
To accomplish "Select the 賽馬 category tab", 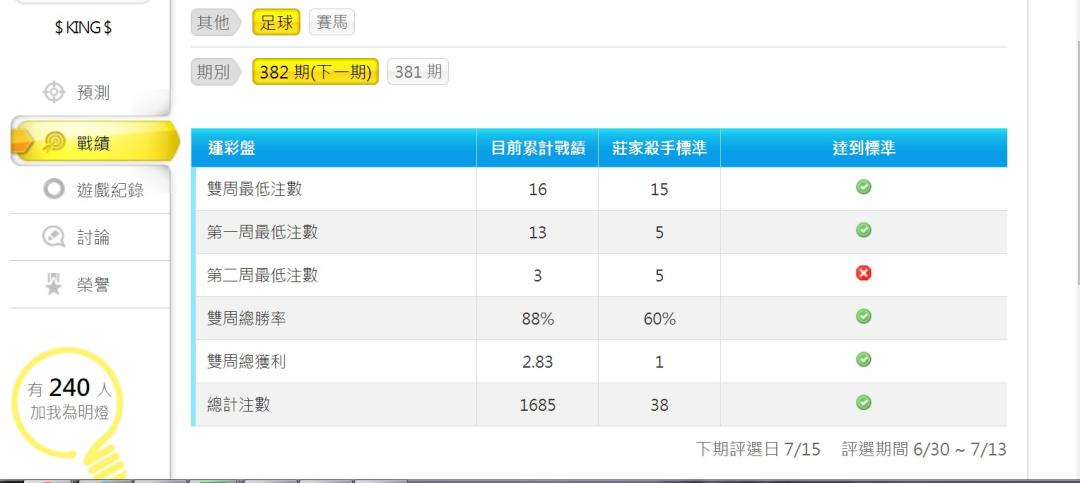I will [332, 22].
